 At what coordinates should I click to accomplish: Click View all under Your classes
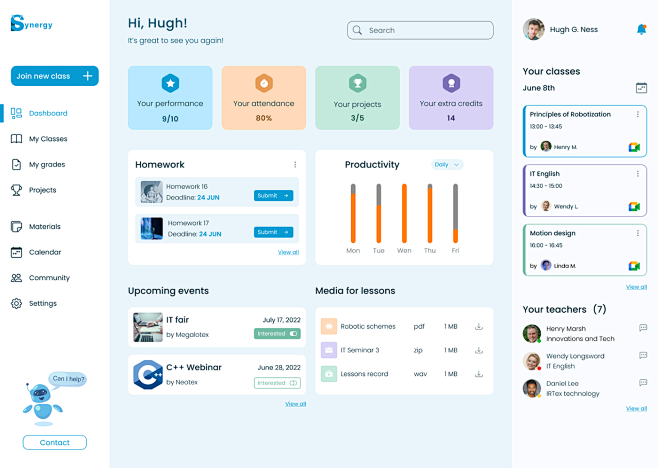click(x=636, y=287)
